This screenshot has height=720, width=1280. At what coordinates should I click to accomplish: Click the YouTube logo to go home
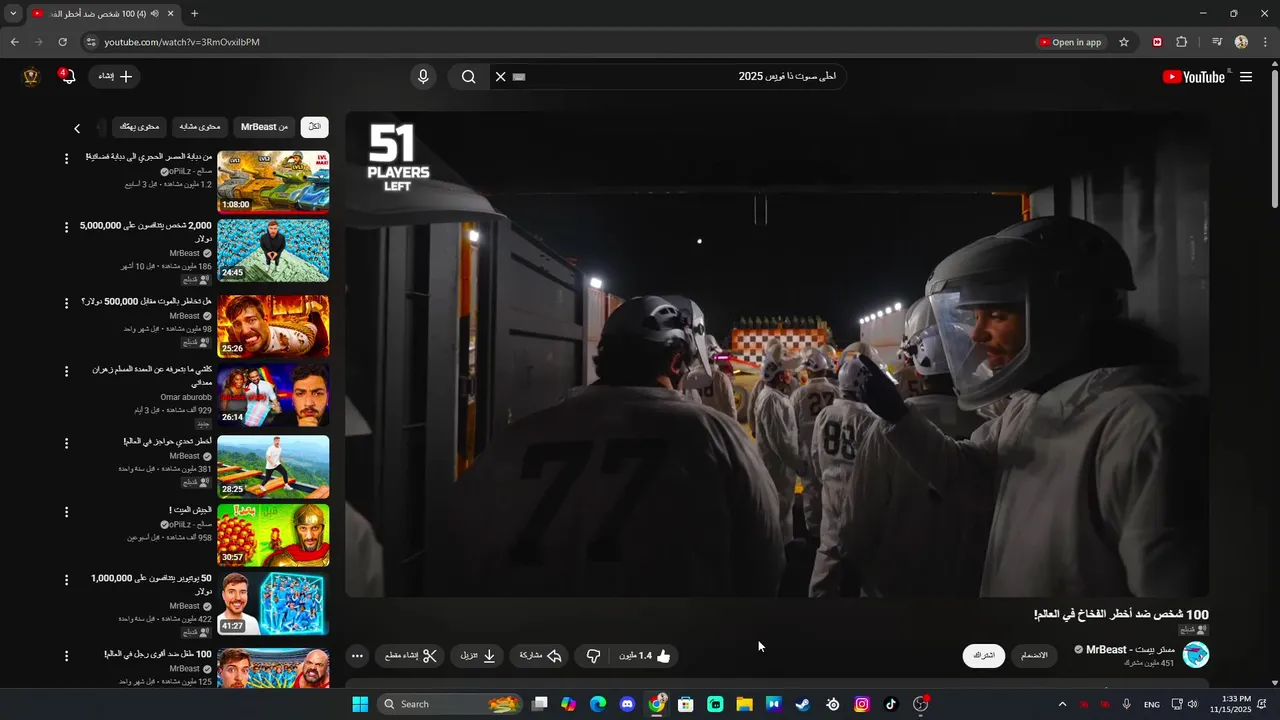pos(1194,77)
